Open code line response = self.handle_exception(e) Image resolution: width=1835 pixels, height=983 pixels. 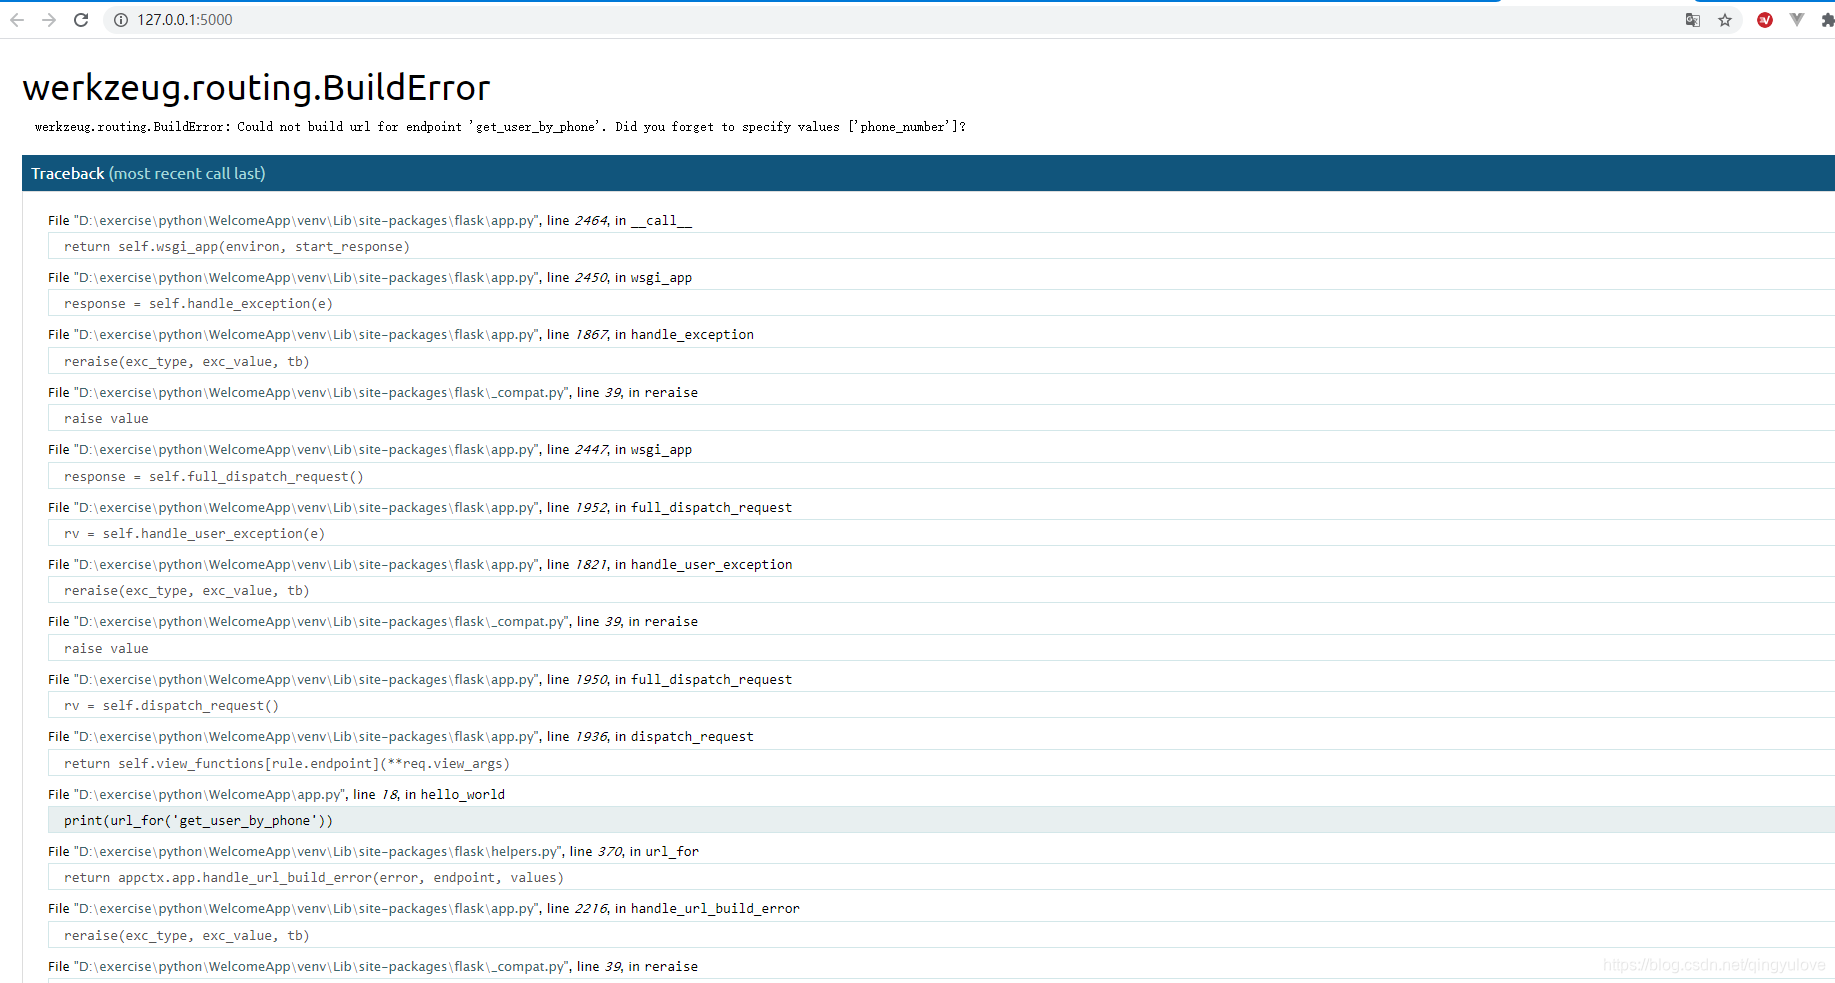[941, 303]
